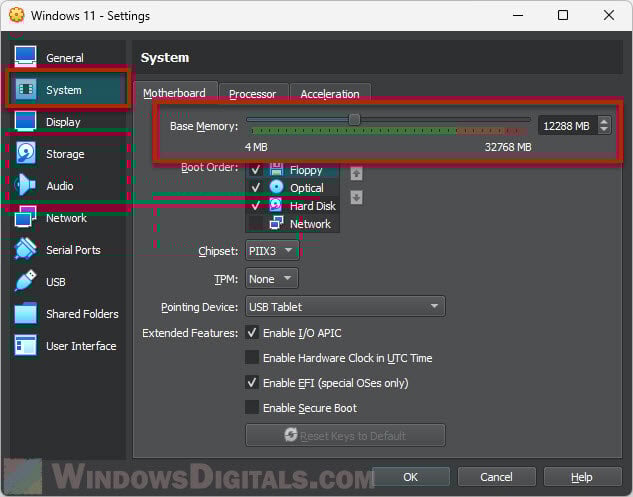Uncheck Optical in boot order

pyautogui.click(x=256, y=188)
